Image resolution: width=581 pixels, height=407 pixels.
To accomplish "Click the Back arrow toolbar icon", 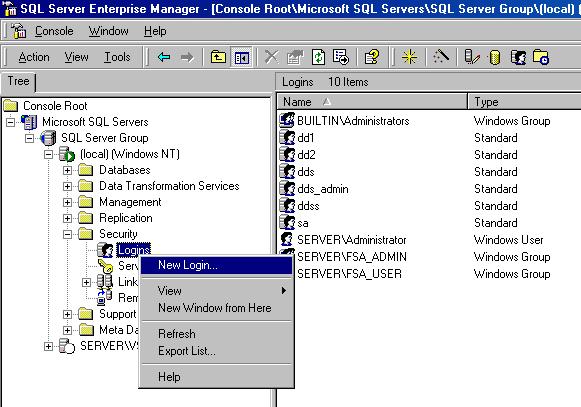I will tap(164, 57).
